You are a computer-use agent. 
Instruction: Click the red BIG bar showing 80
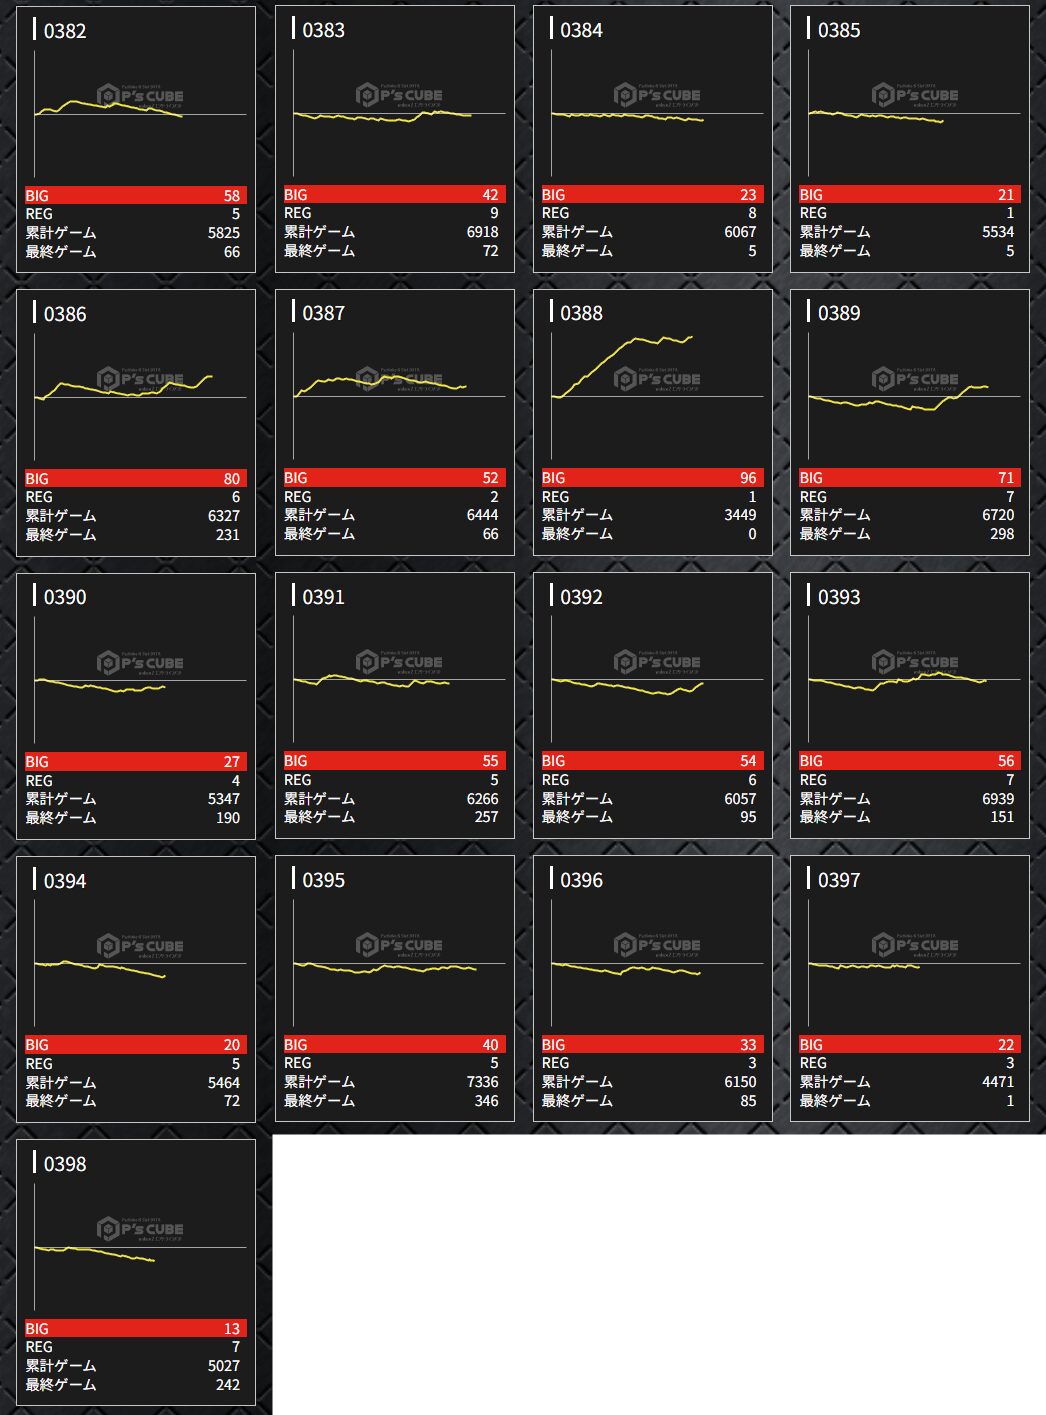click(135, 479)
